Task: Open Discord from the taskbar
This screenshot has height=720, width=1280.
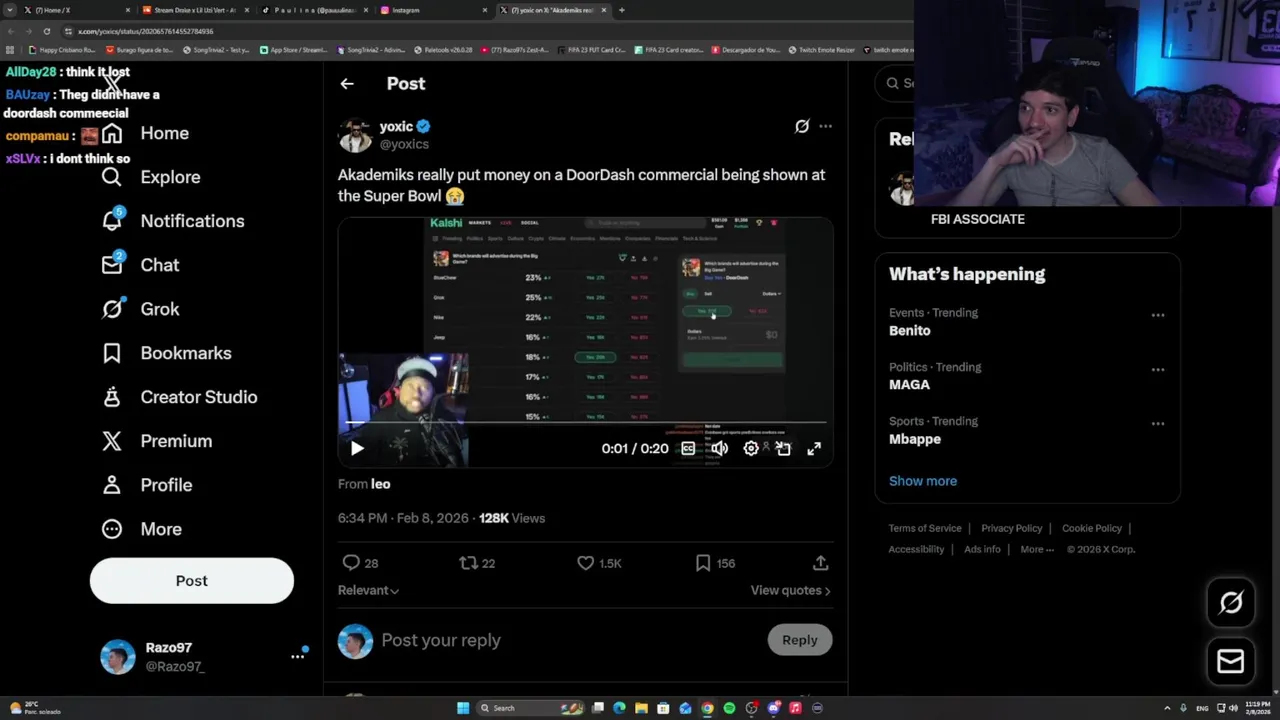Action: click(773, 708)
